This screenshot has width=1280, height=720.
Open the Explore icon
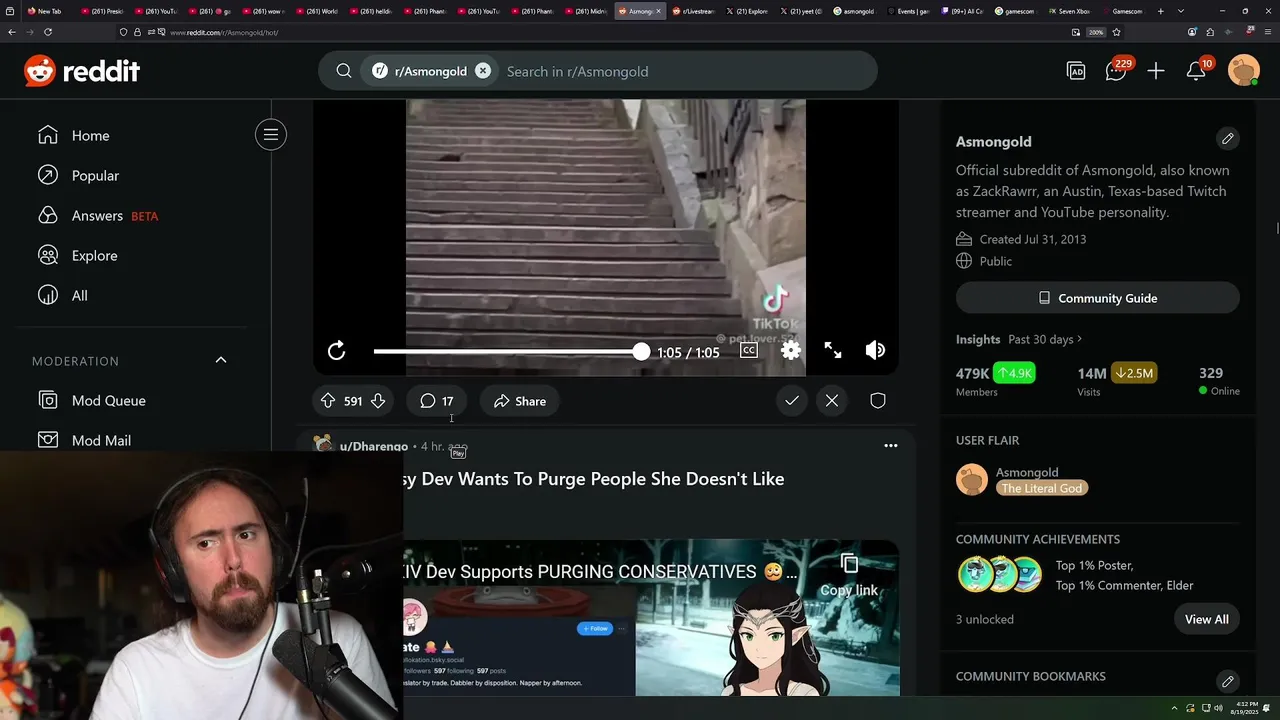[x=48, y=255]
